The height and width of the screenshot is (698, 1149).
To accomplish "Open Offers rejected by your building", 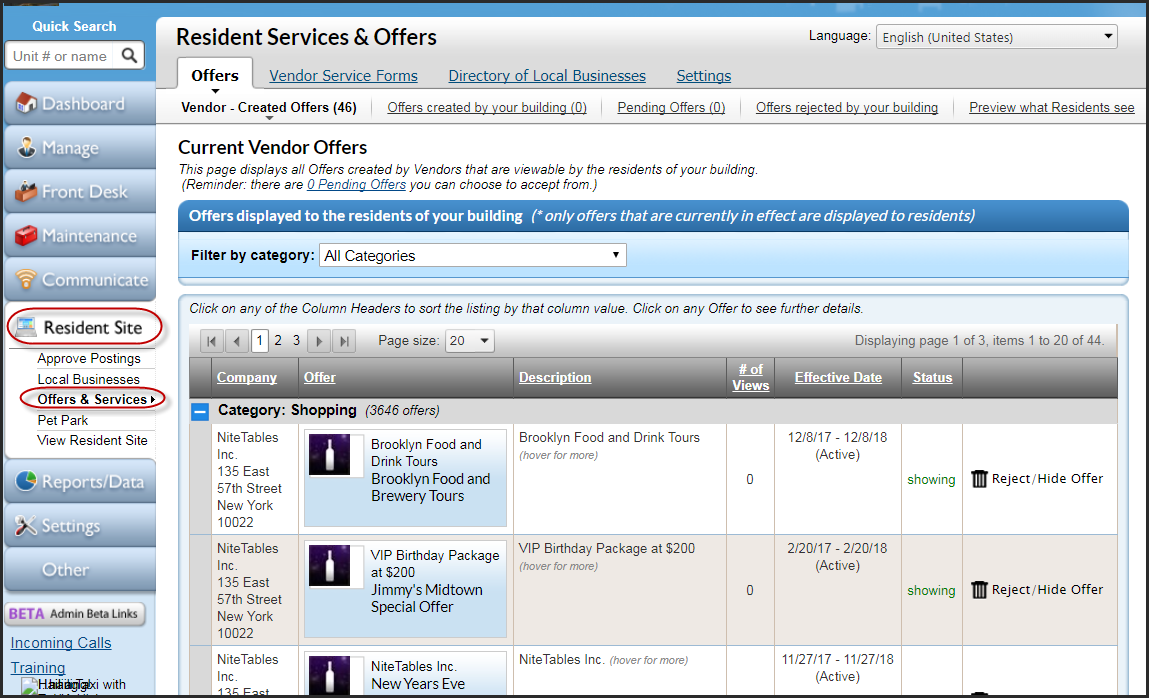I will tap(846, 108).
